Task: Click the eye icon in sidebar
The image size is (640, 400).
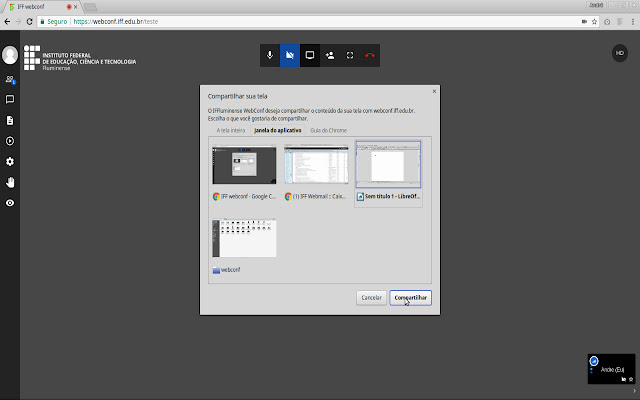Action: [x=10, y=203]
